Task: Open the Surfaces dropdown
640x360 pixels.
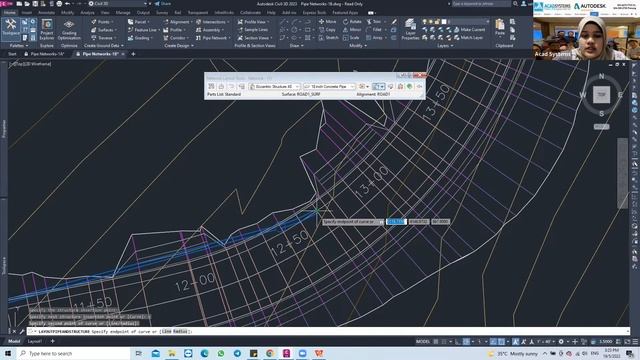Action: (104, 30)
